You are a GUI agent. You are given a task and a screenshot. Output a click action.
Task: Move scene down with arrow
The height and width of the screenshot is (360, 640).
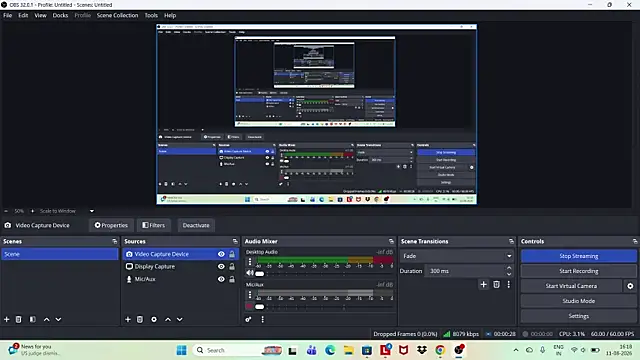click(58, 319)
